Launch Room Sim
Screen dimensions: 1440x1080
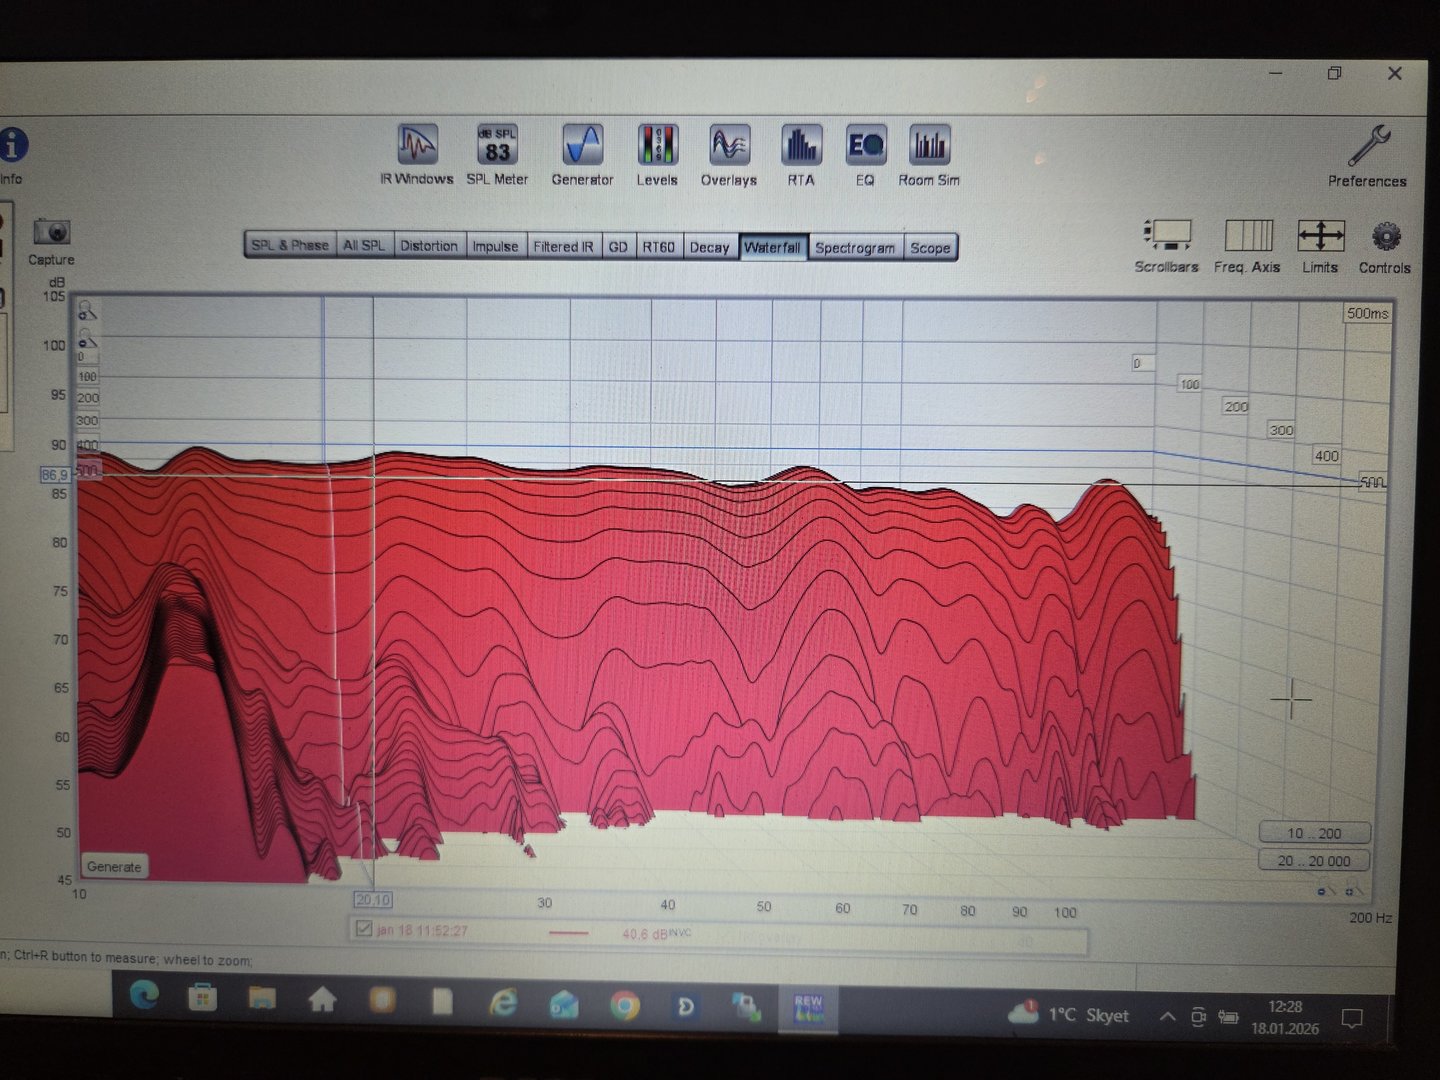[x=929, y=155]
